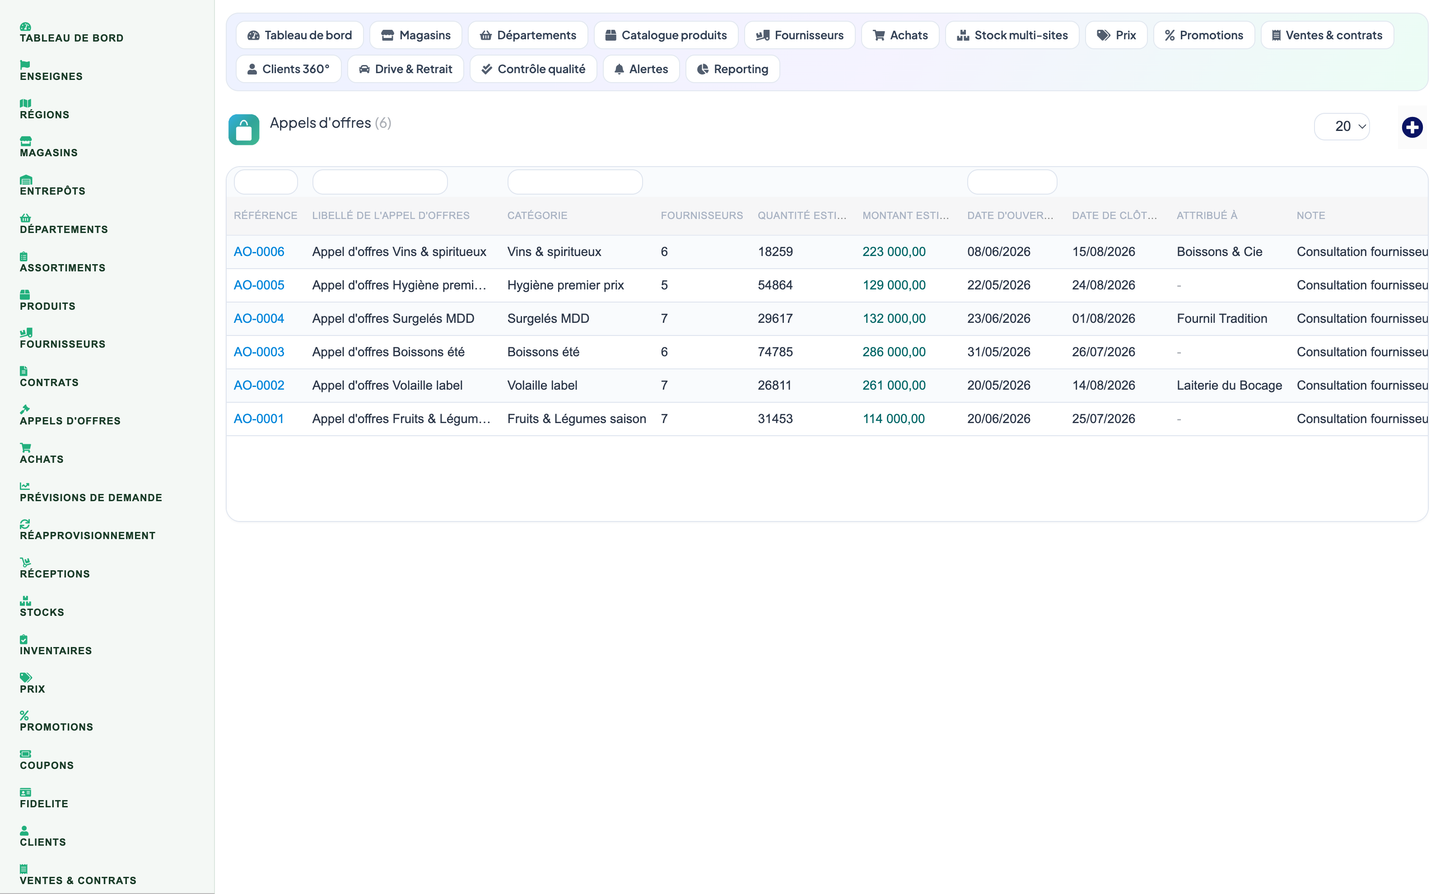
Task: Switch to the Reporting top tab
Action: tap(733, 69)
